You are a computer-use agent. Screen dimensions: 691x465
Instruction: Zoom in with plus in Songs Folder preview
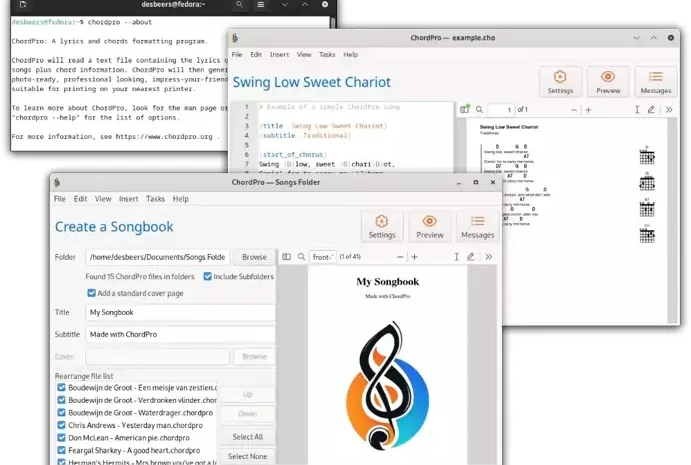(x=414, y=257)
